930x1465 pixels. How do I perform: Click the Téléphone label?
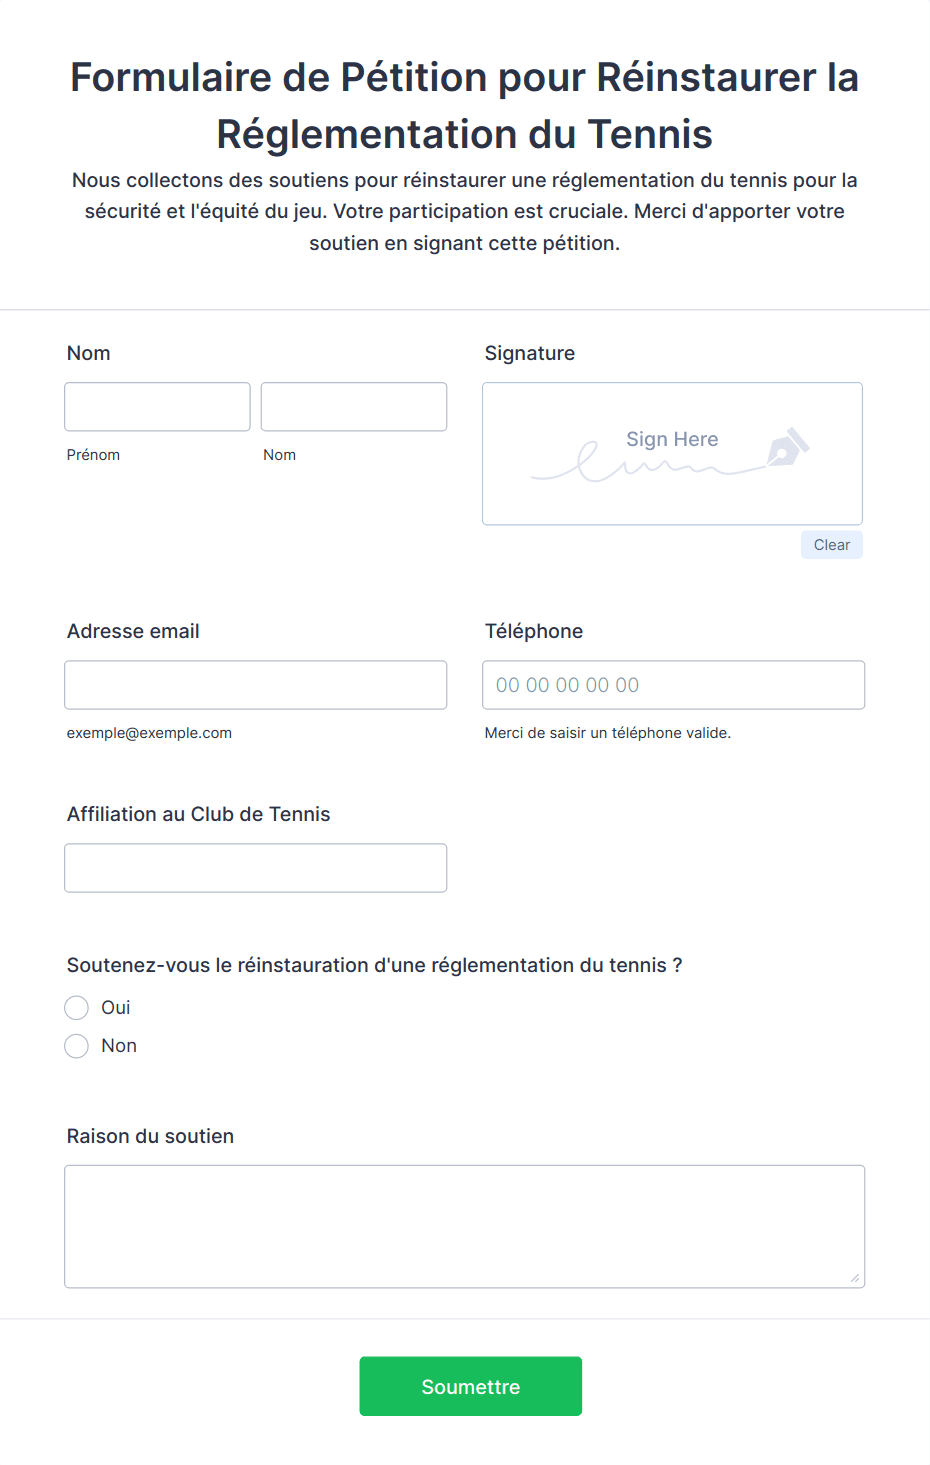pos(534,631)
